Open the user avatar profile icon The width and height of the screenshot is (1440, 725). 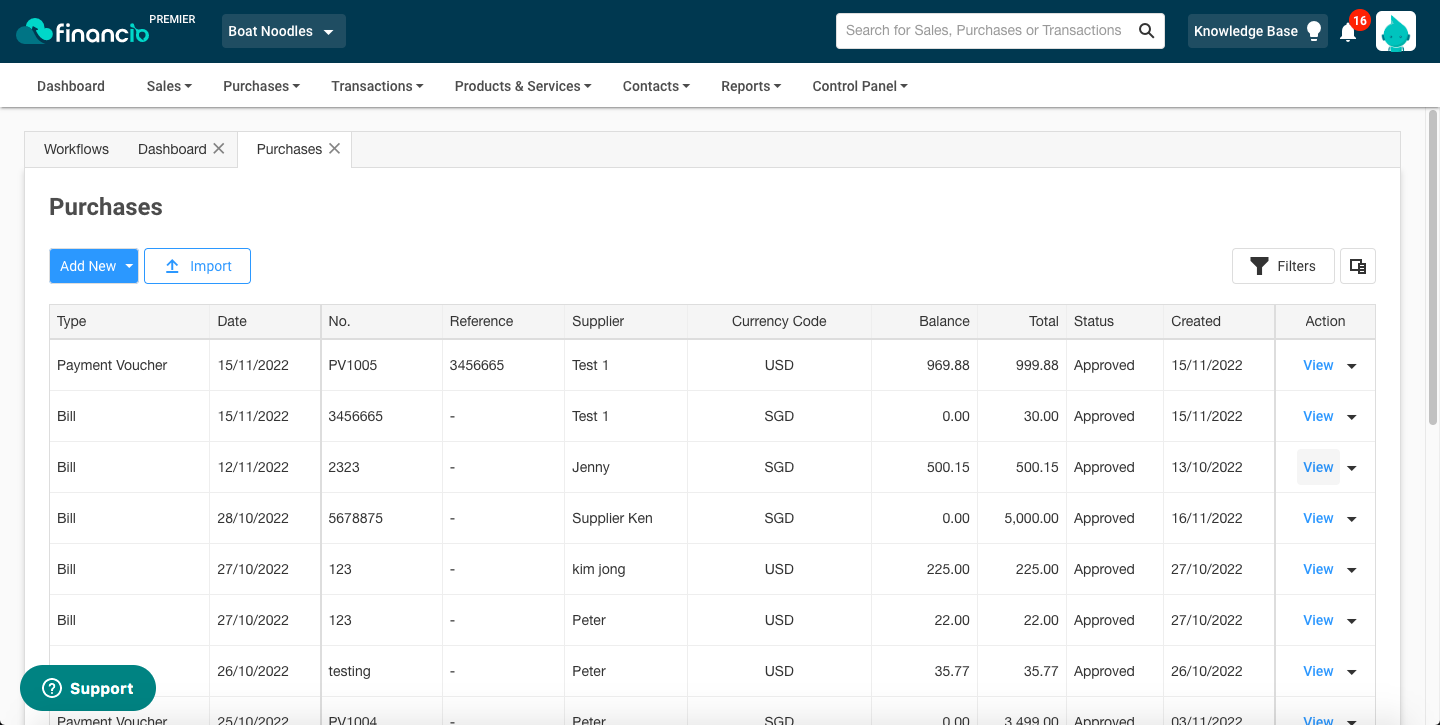point(1395,31)
